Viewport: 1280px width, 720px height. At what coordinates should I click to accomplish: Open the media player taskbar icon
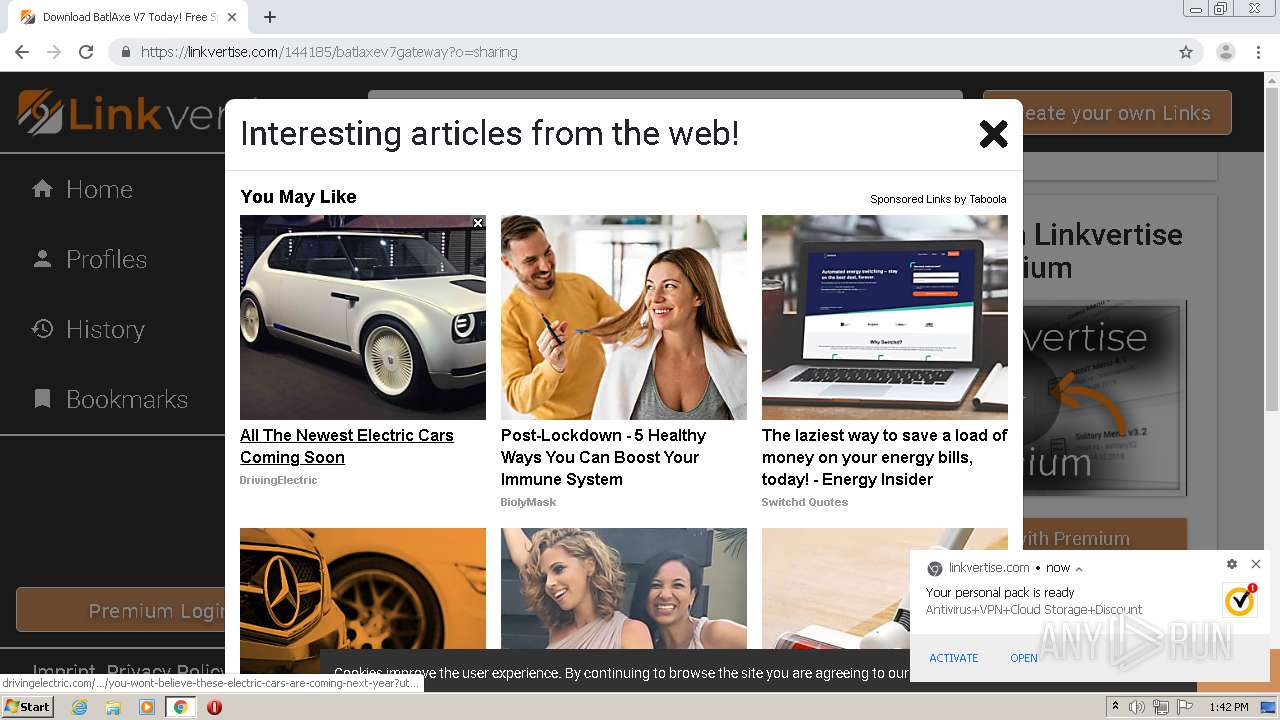[147, 707]
